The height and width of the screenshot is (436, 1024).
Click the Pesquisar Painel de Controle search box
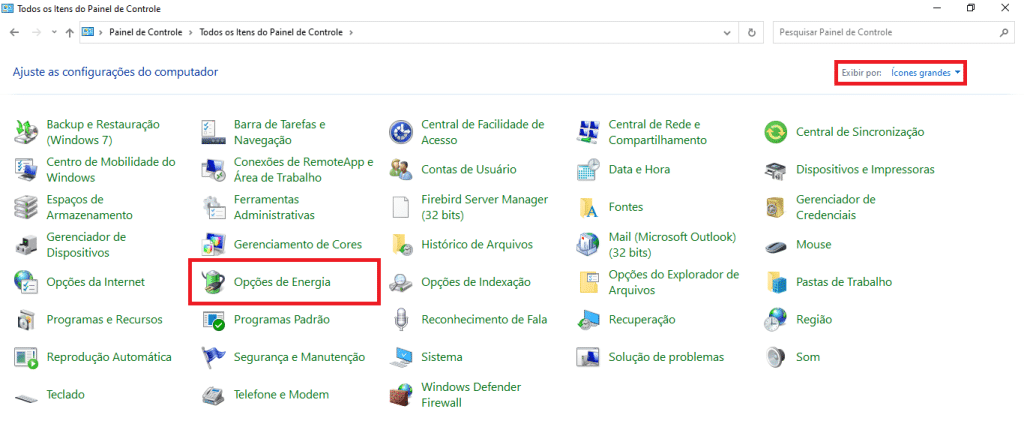click(x=885, y=33)
